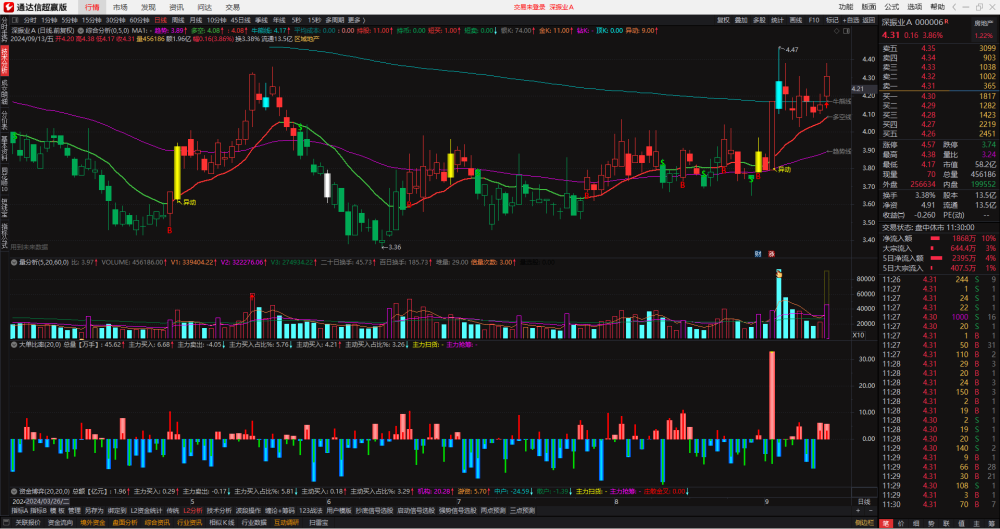
Task: Open the 日线 period selector at bottom right
Action: 864,502
